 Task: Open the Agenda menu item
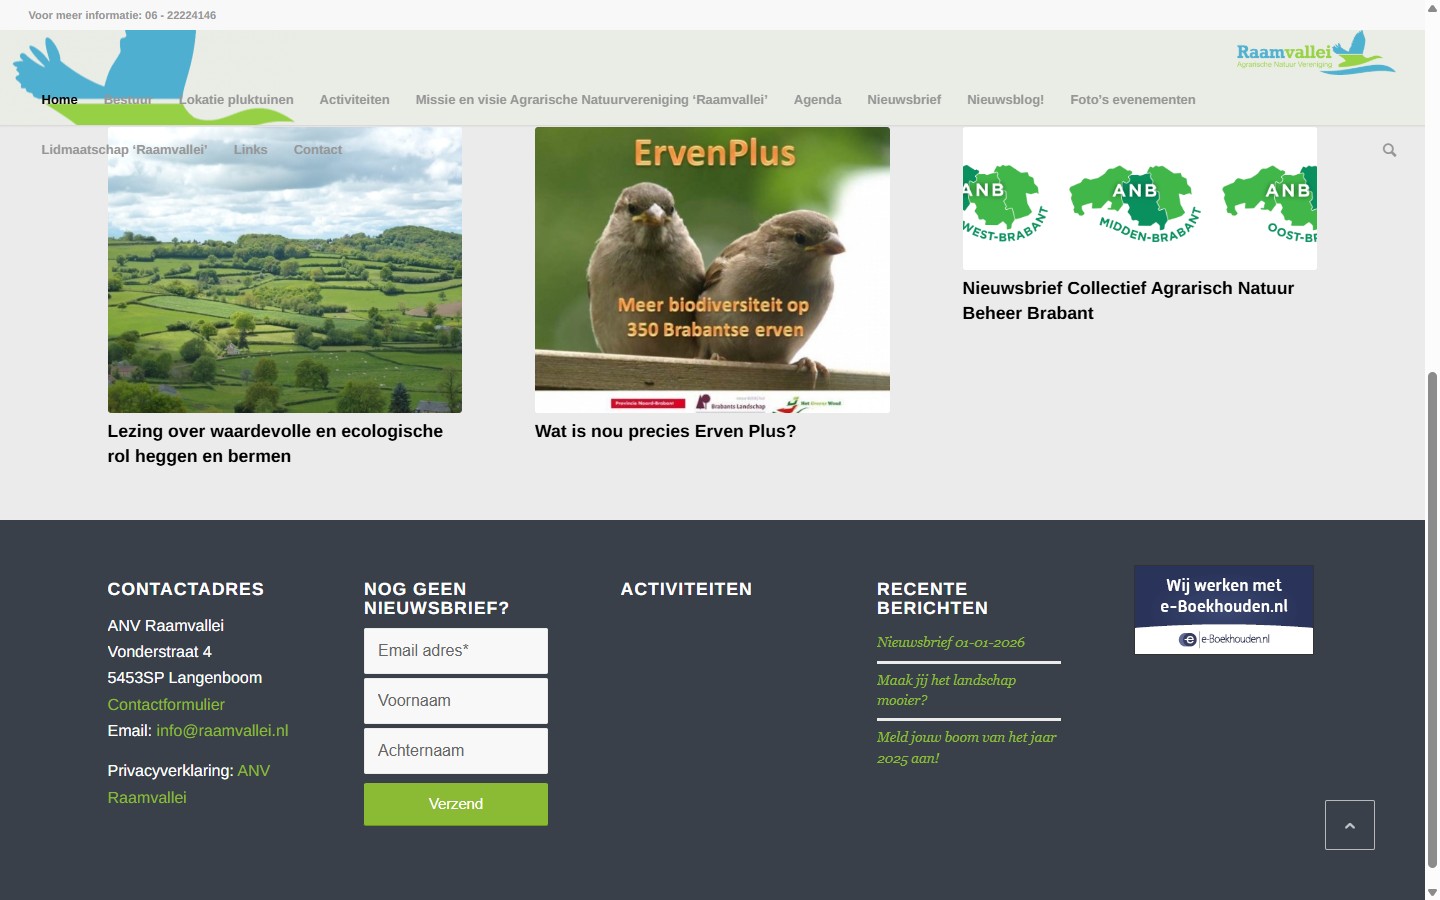[x=817, y=100]
